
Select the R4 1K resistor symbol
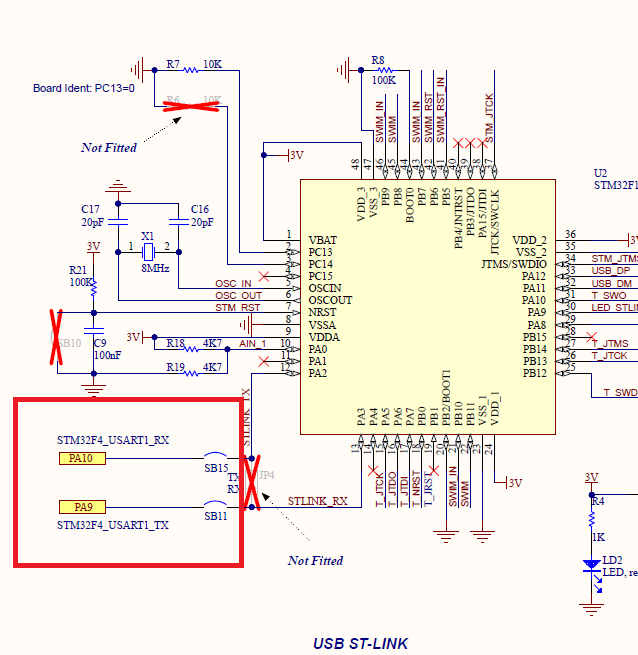pyautogui.click(x=592, y=519)
